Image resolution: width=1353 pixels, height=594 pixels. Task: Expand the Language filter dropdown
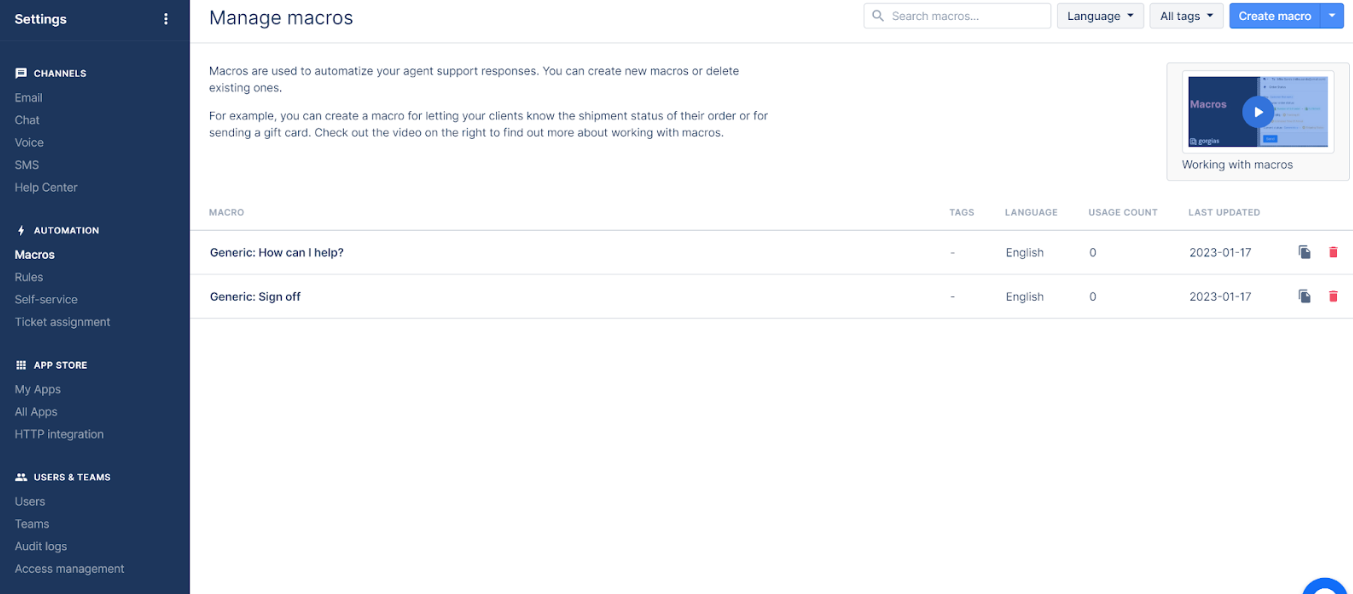pyautogui.click(x=1100, y=16)
